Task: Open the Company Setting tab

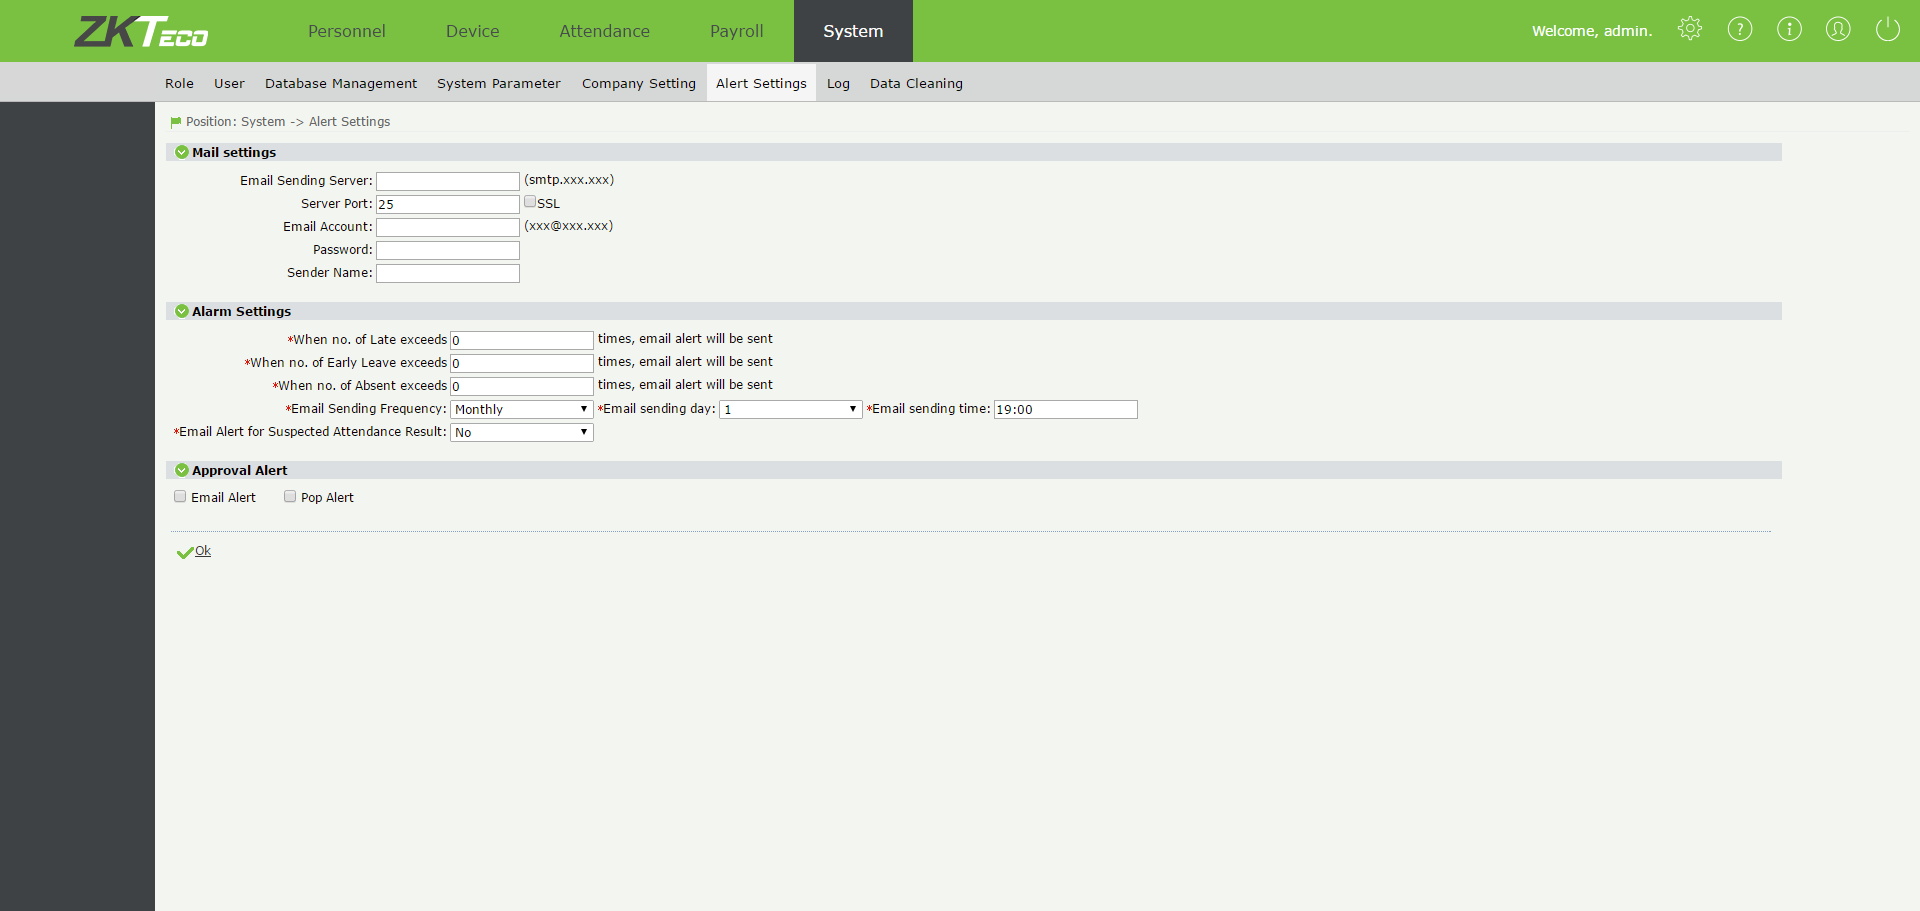Action: click(x=638, y=83)
